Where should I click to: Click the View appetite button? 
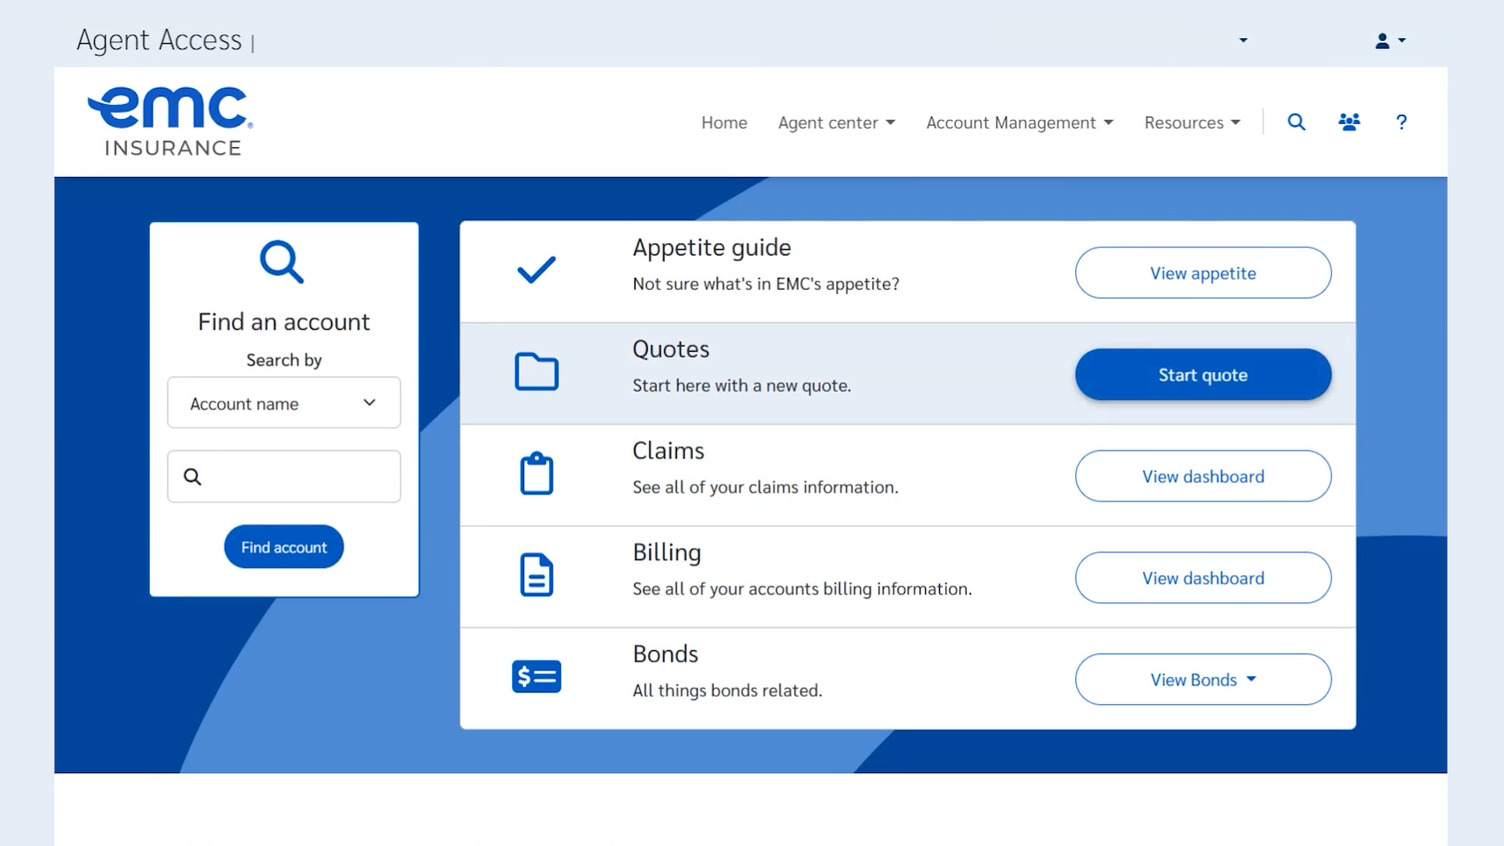(1203, 273)
